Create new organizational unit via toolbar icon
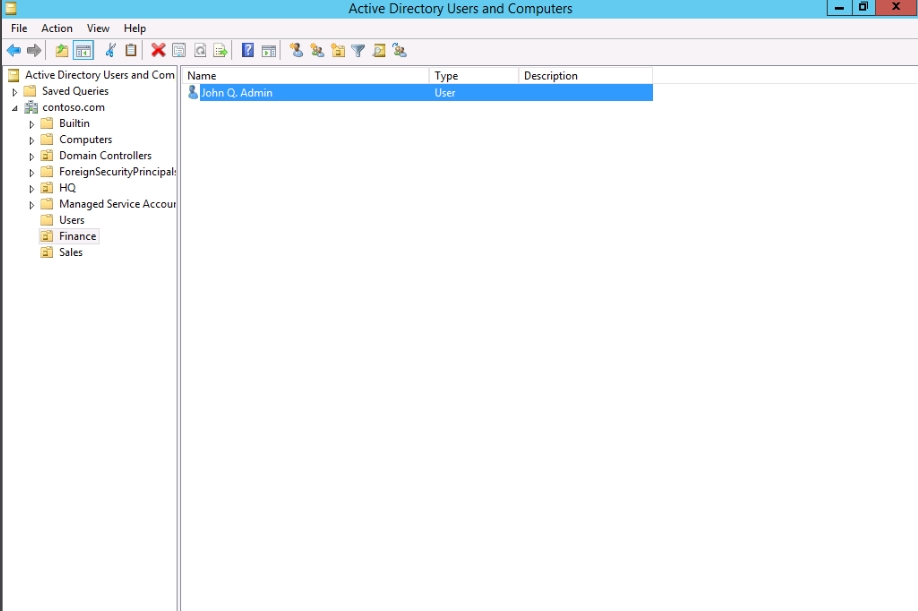Image resolution: width=918 pixels, height=611 pixels. [x=338, y=51]
